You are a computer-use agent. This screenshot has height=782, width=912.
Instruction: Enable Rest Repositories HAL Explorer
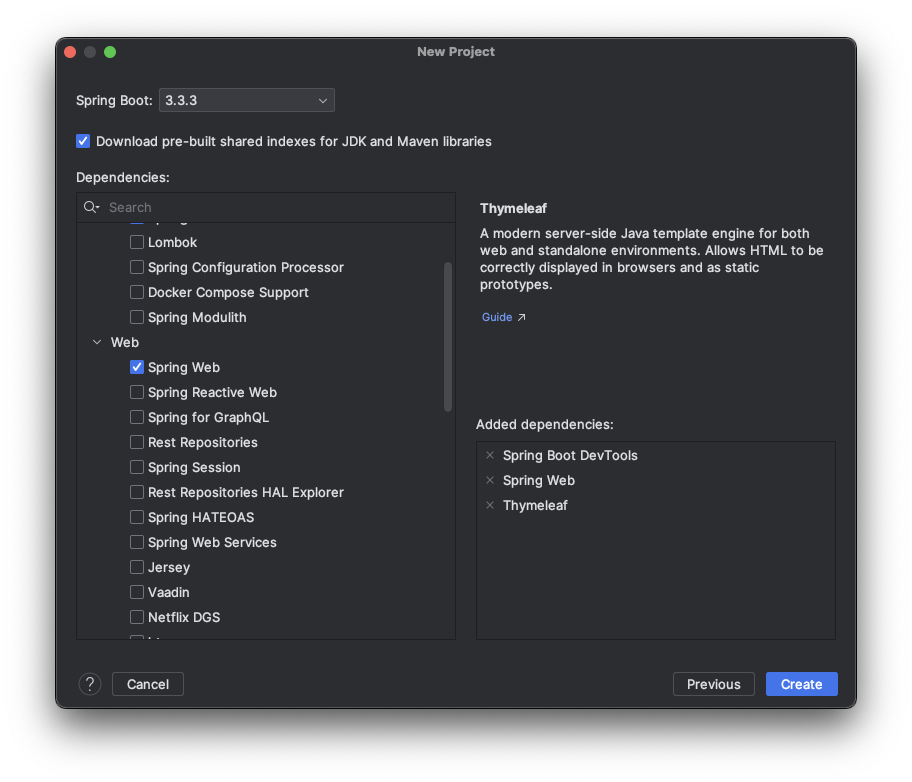137,492
